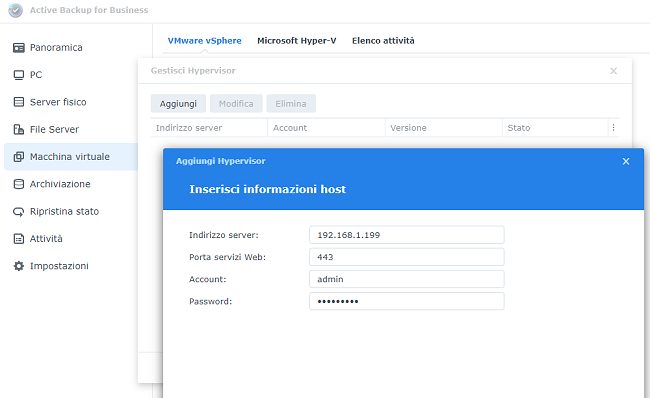Click the File Server icon
The width and height of the screenshot is (650, 398).
click(x=19, y=129)
